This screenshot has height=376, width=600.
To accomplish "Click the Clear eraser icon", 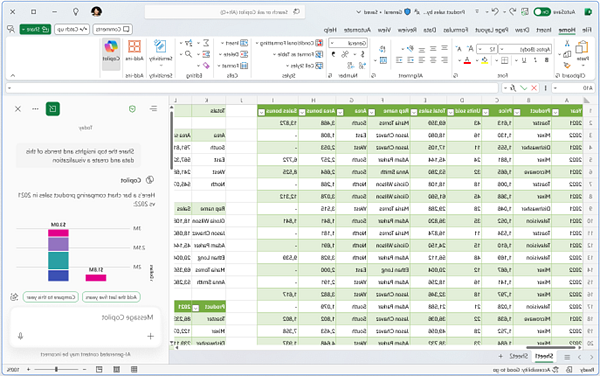I will [x=206, y=65].
